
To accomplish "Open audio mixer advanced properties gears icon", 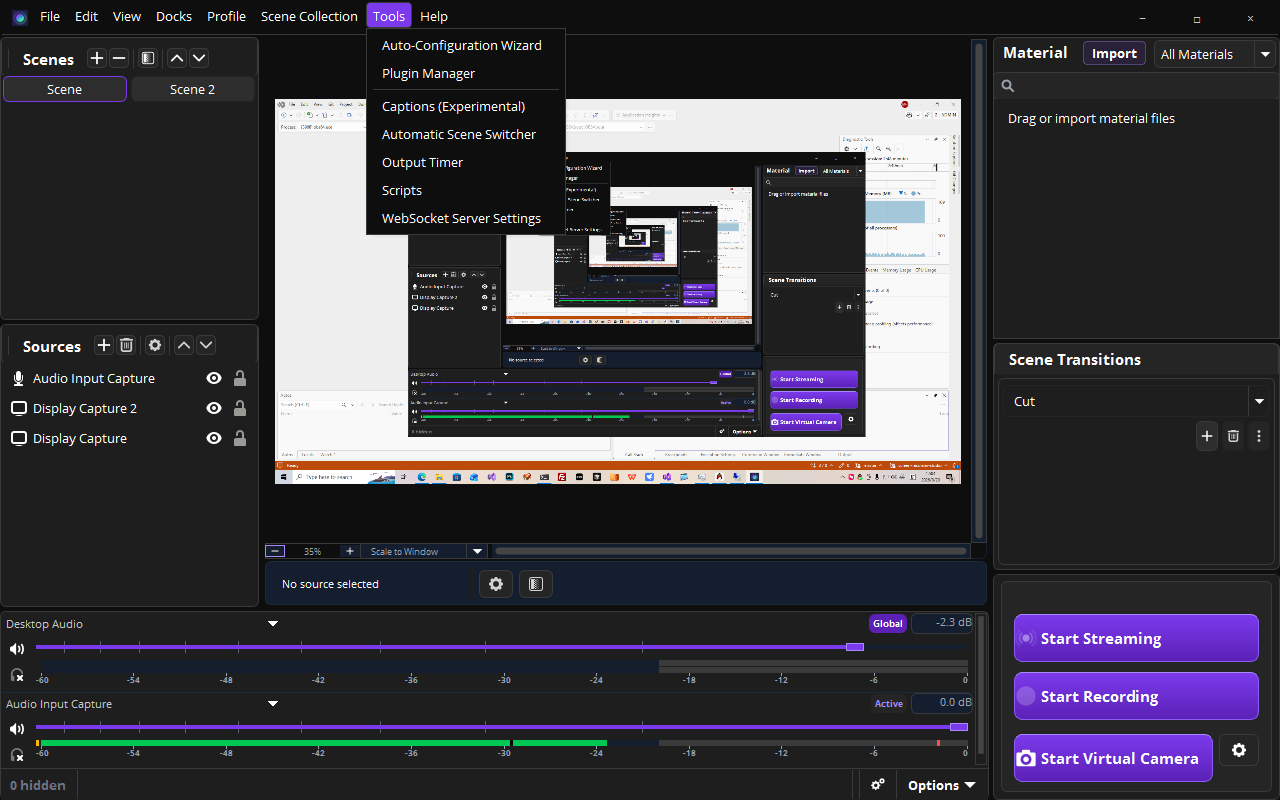I will tap(877, 785).
